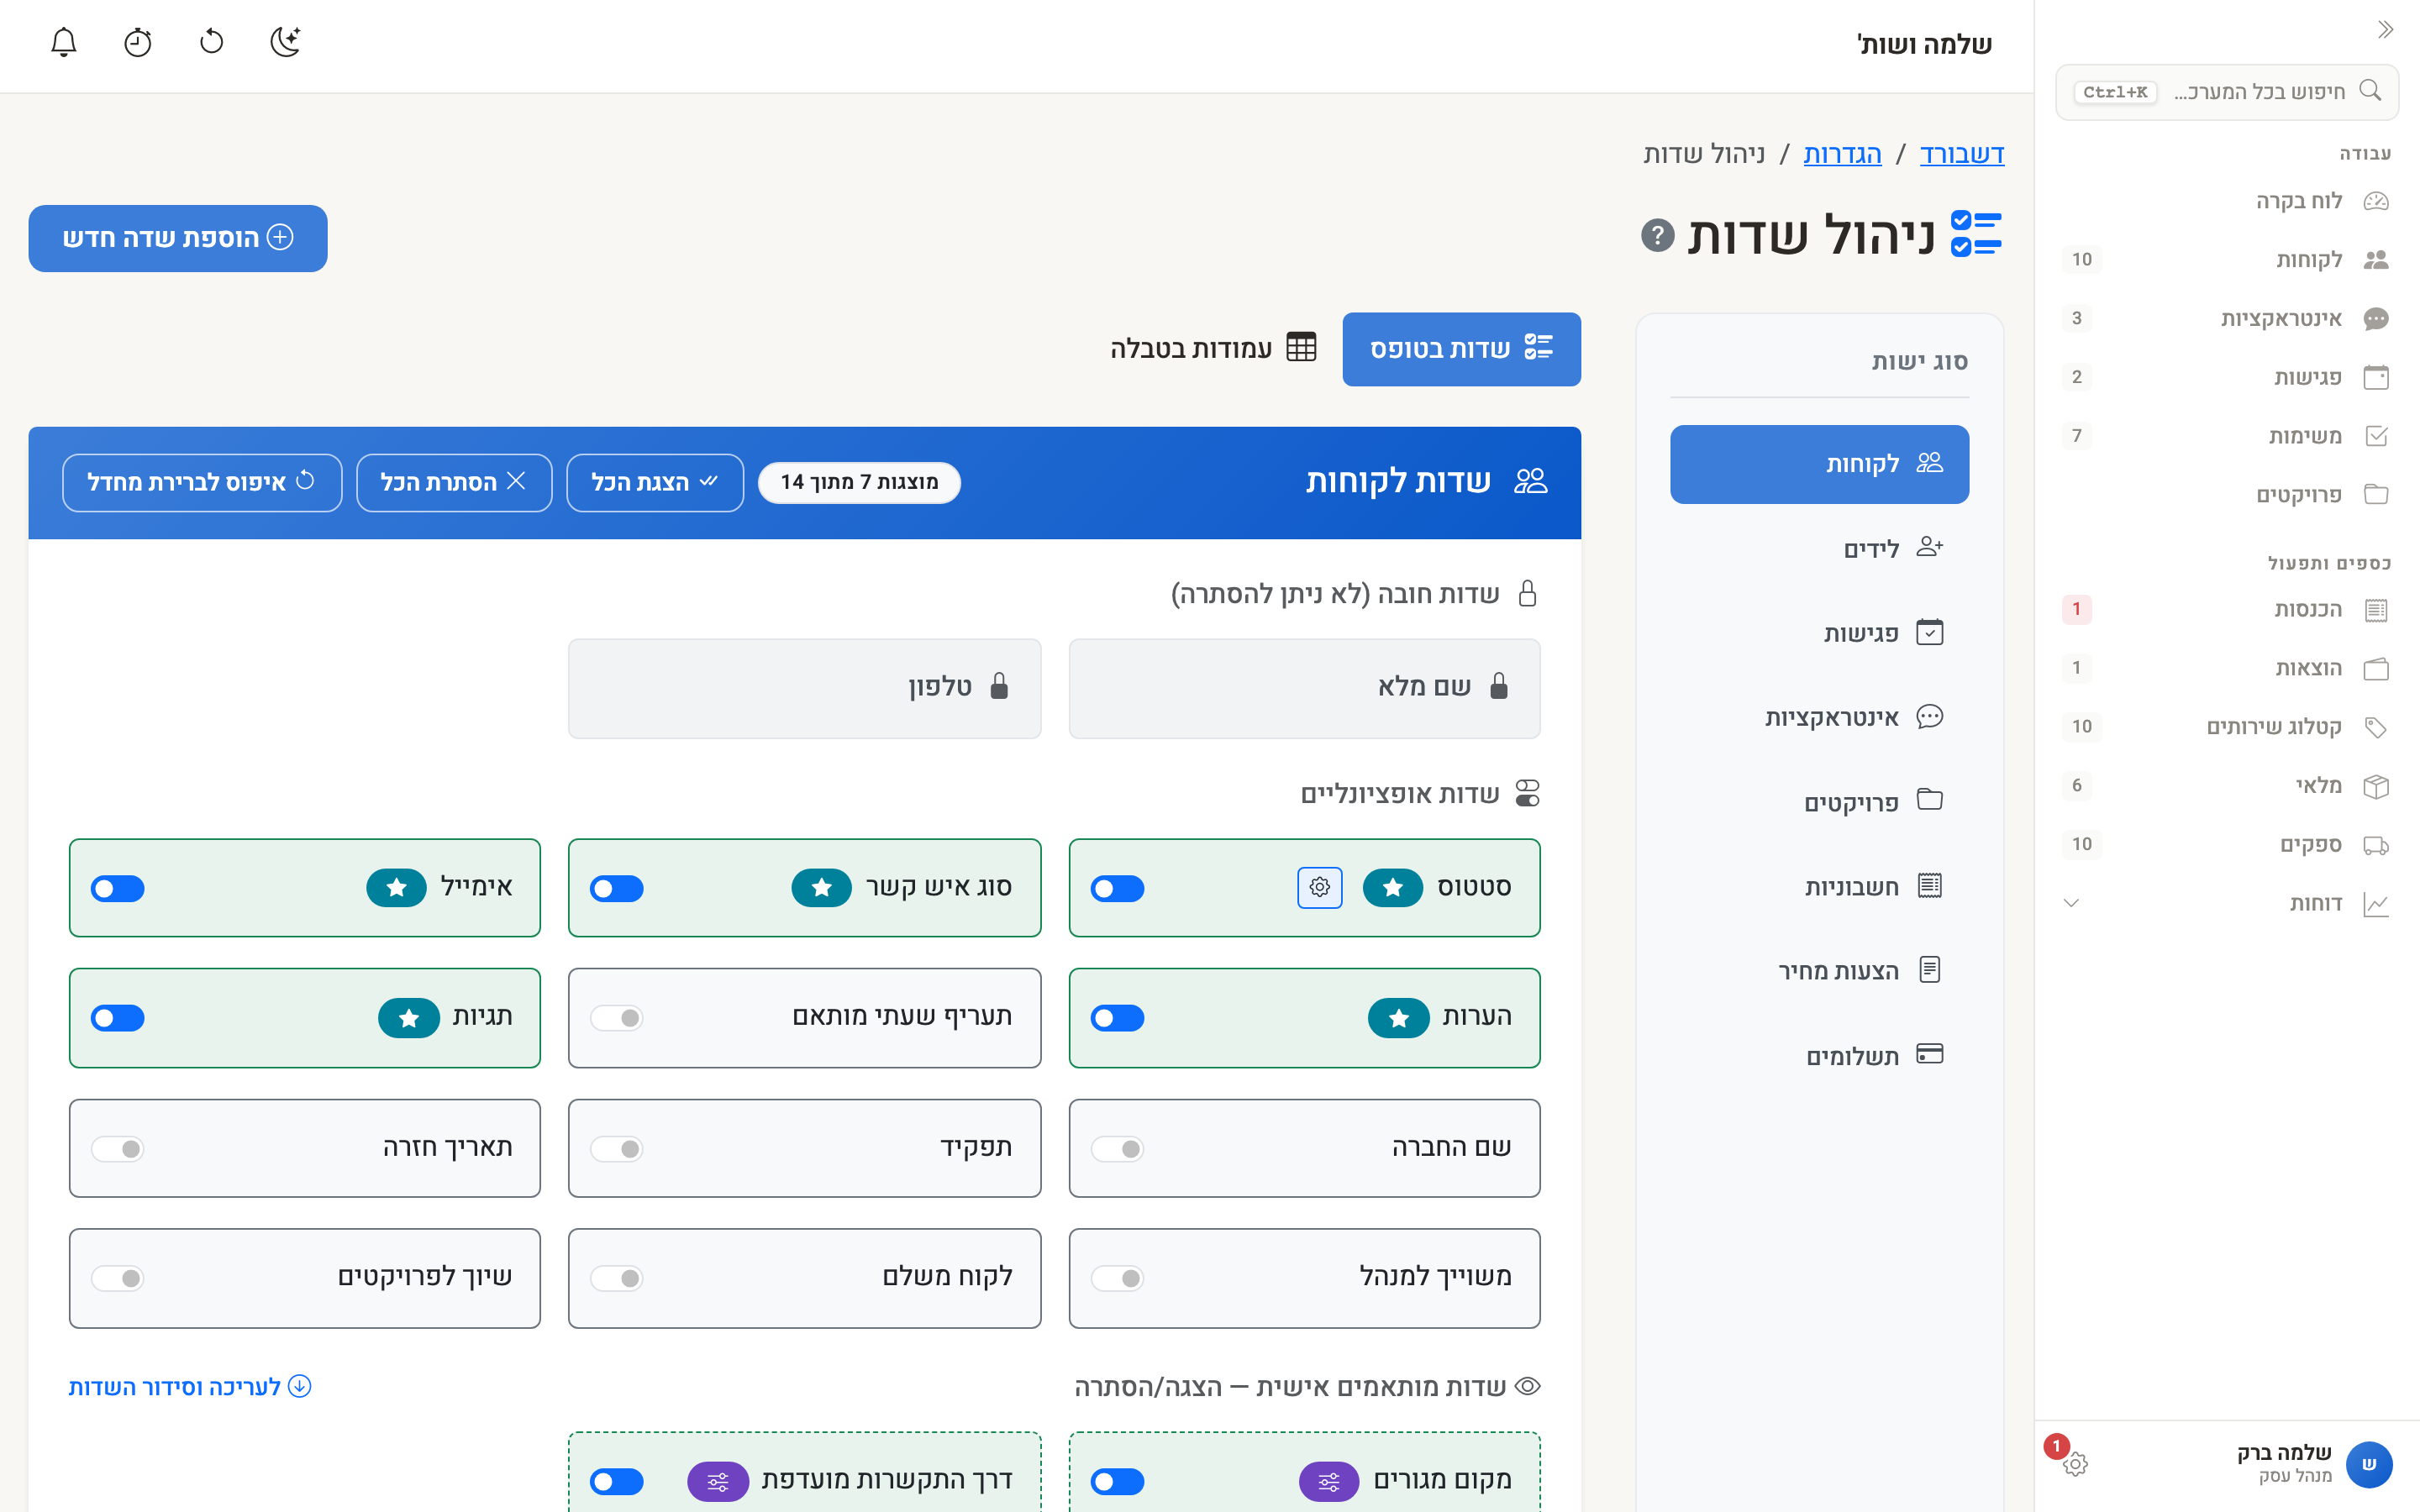The image size is (2420, 1512).
Task: Select הצעות מחיר entity type
Action: pos(1819,970)
